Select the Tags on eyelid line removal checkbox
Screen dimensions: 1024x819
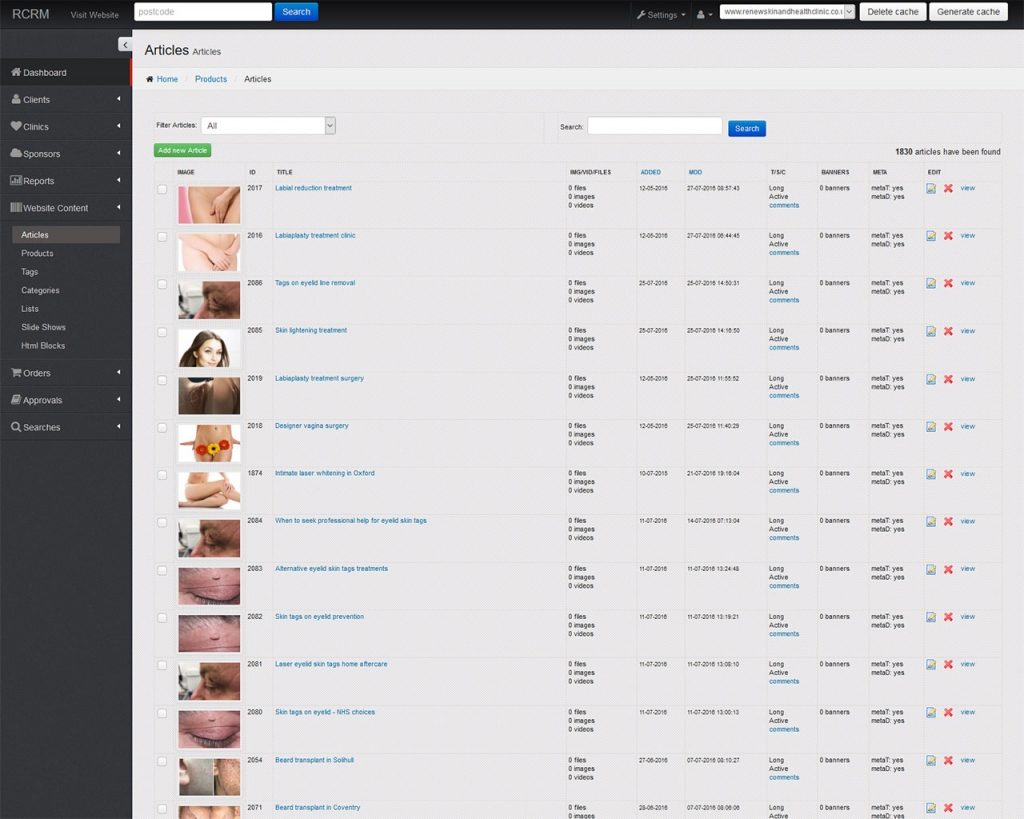tap(162, 285)
